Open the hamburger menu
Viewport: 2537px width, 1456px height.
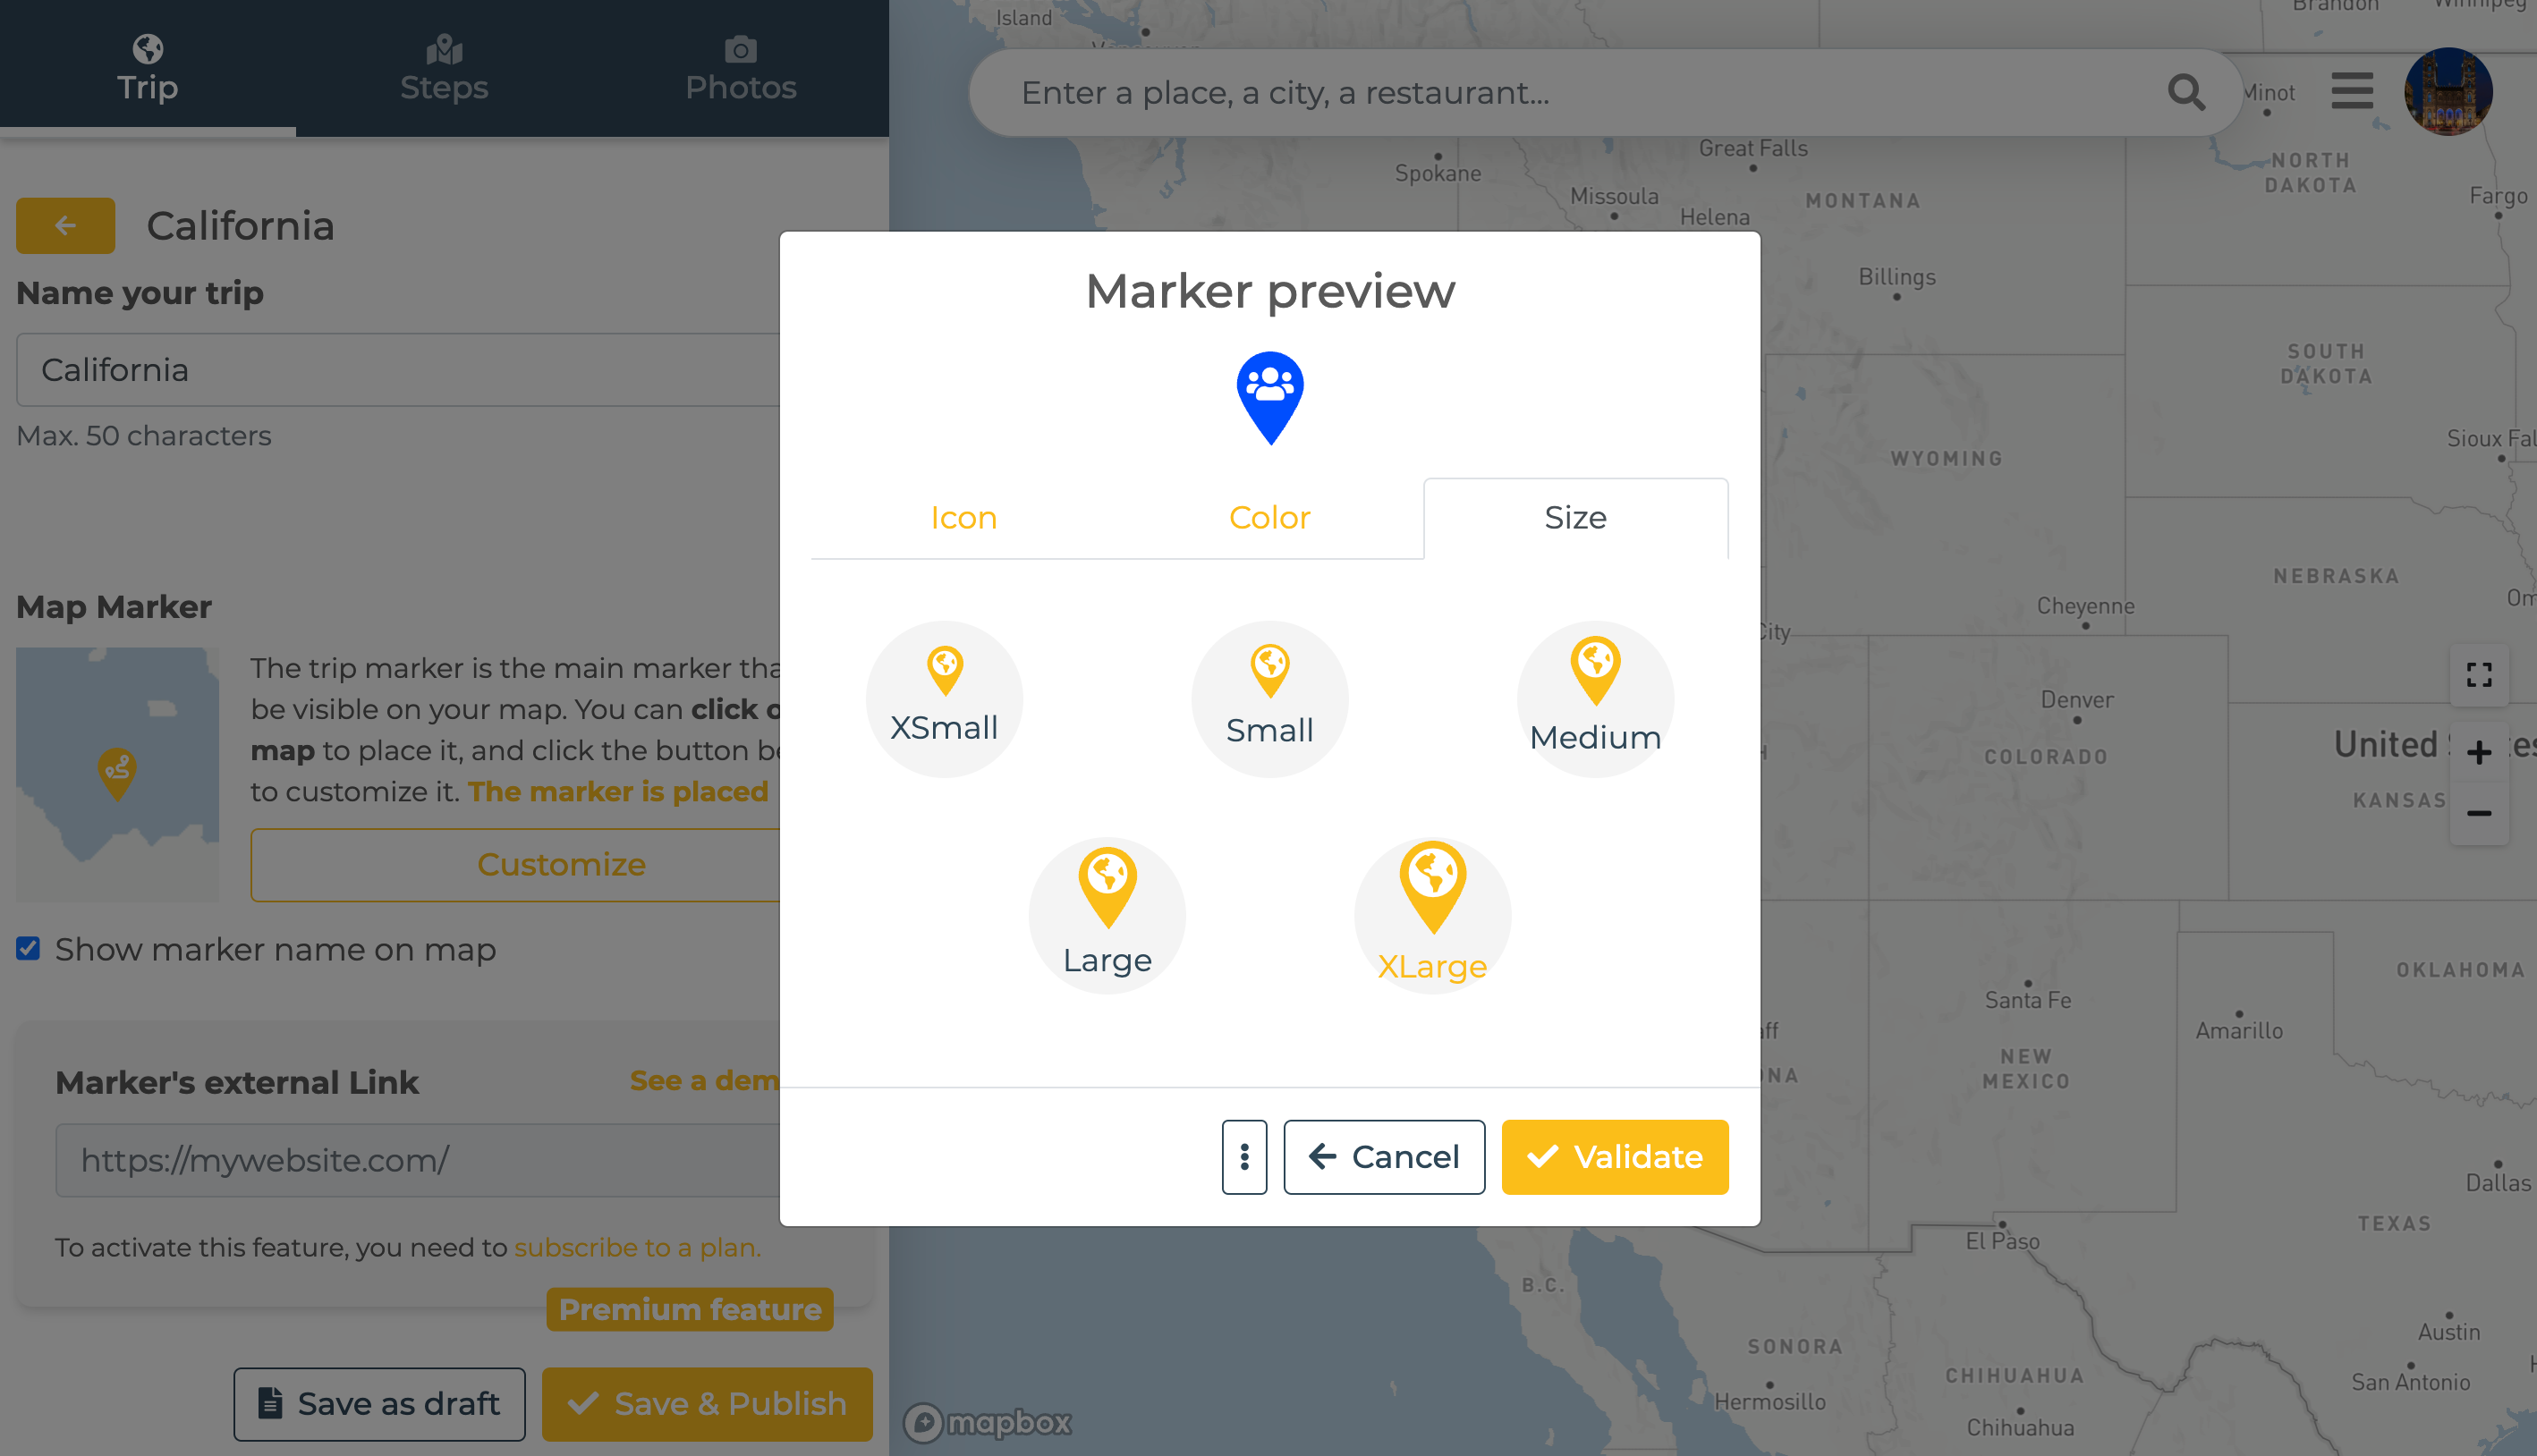[2351, 91]
